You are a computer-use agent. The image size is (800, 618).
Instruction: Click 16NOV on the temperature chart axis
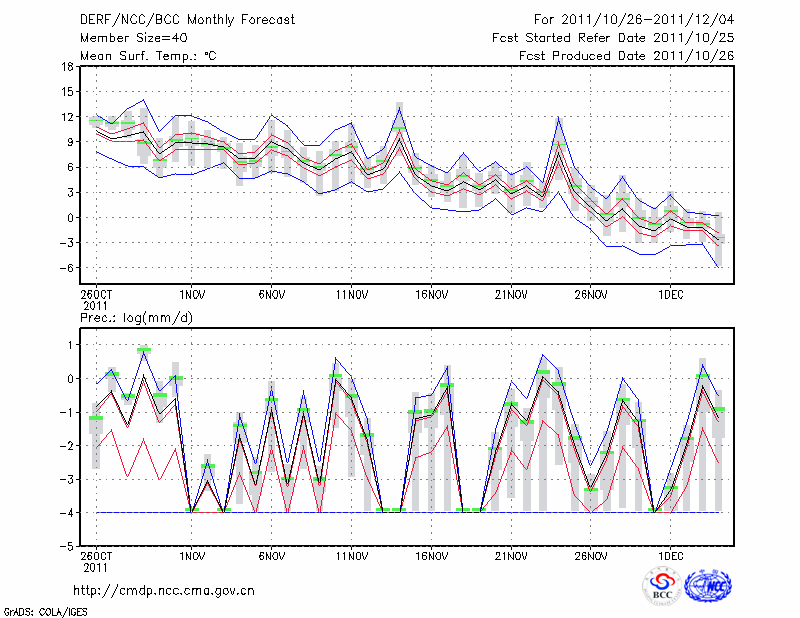coord(431,296)
